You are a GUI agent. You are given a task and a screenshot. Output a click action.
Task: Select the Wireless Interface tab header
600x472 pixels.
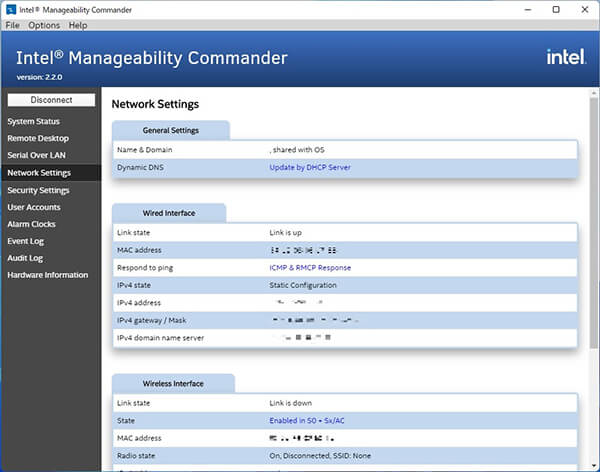pyautogui.click(x=173, y=384)
